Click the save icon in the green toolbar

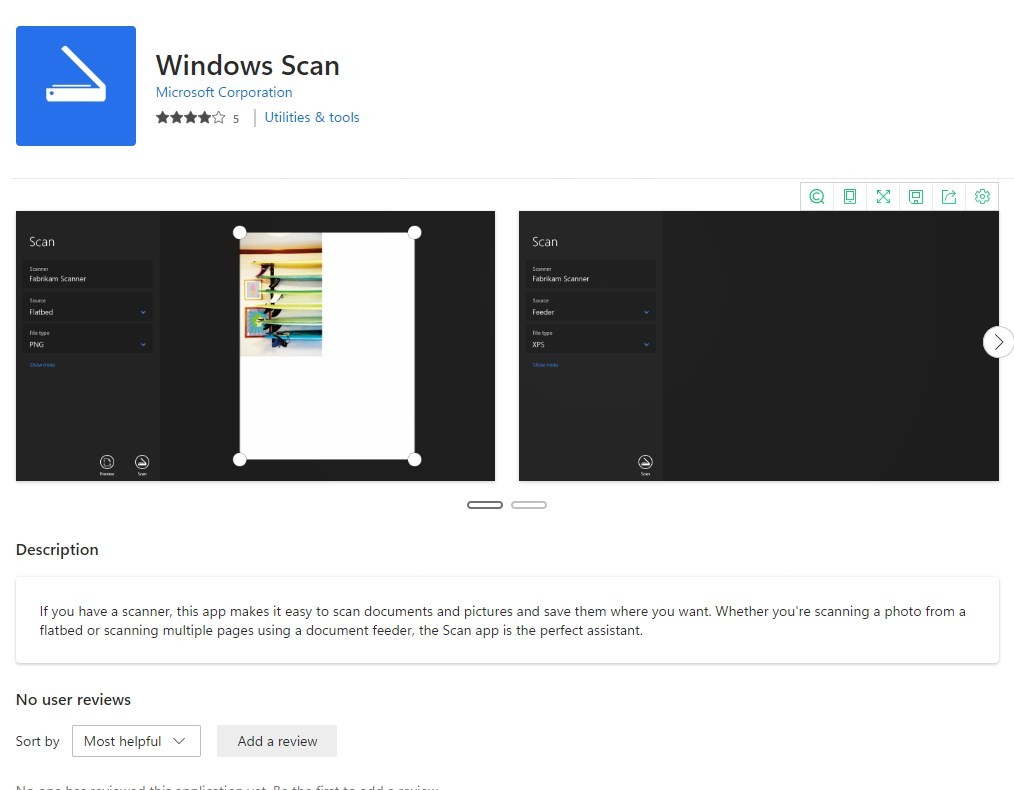(916, 196)
